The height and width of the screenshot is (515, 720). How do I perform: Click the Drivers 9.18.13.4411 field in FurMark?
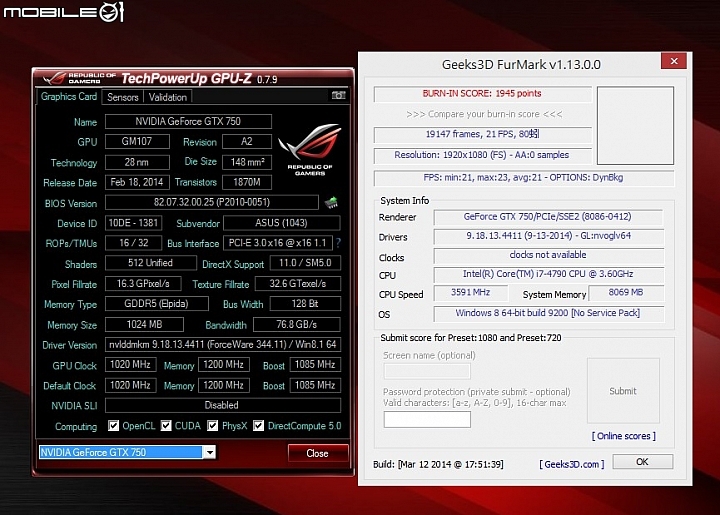pyautogui.click(x=548, y=236)
